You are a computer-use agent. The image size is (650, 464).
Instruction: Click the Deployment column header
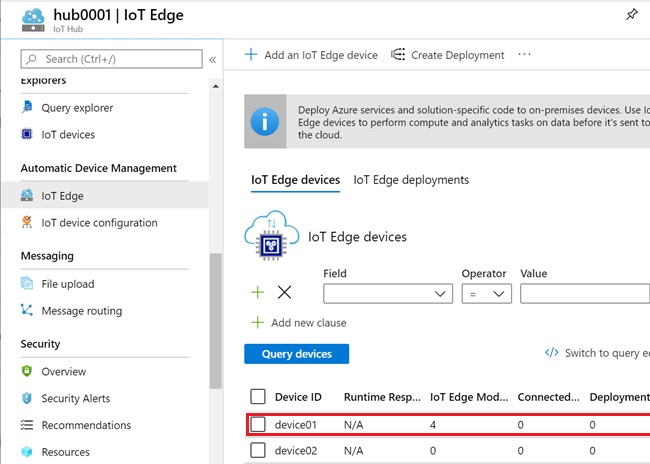(620, 397)
